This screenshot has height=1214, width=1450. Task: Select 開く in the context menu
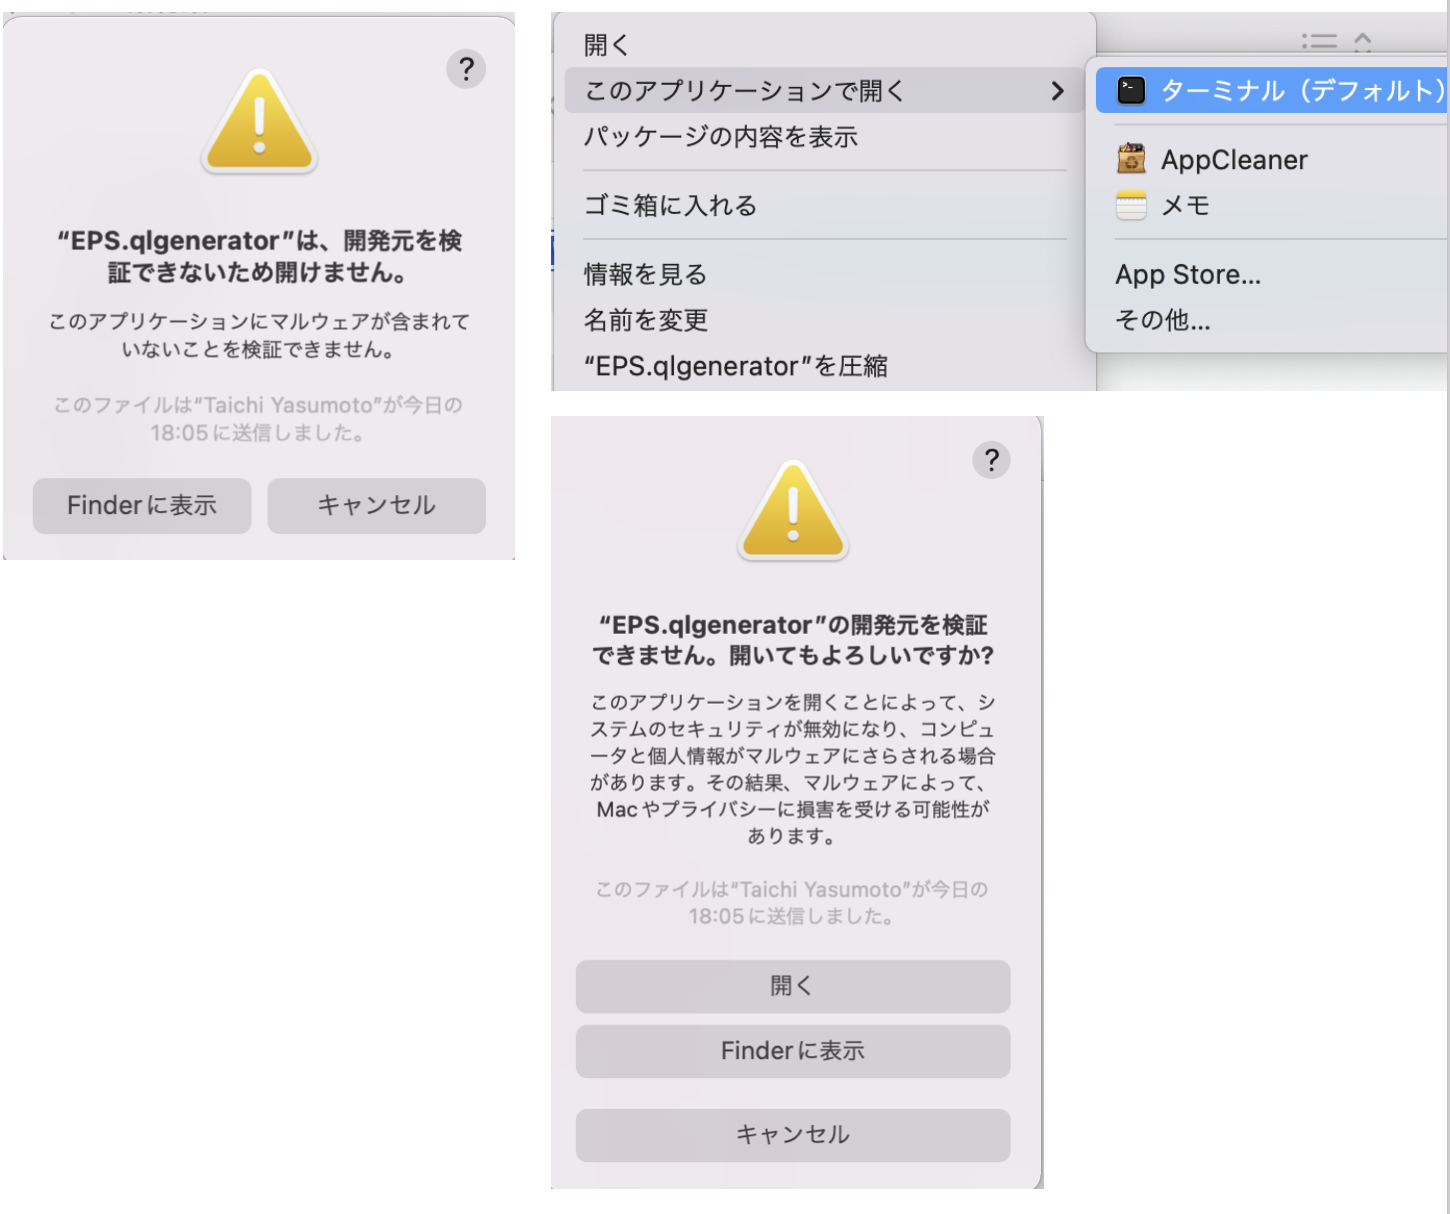[x=606, y=45]
